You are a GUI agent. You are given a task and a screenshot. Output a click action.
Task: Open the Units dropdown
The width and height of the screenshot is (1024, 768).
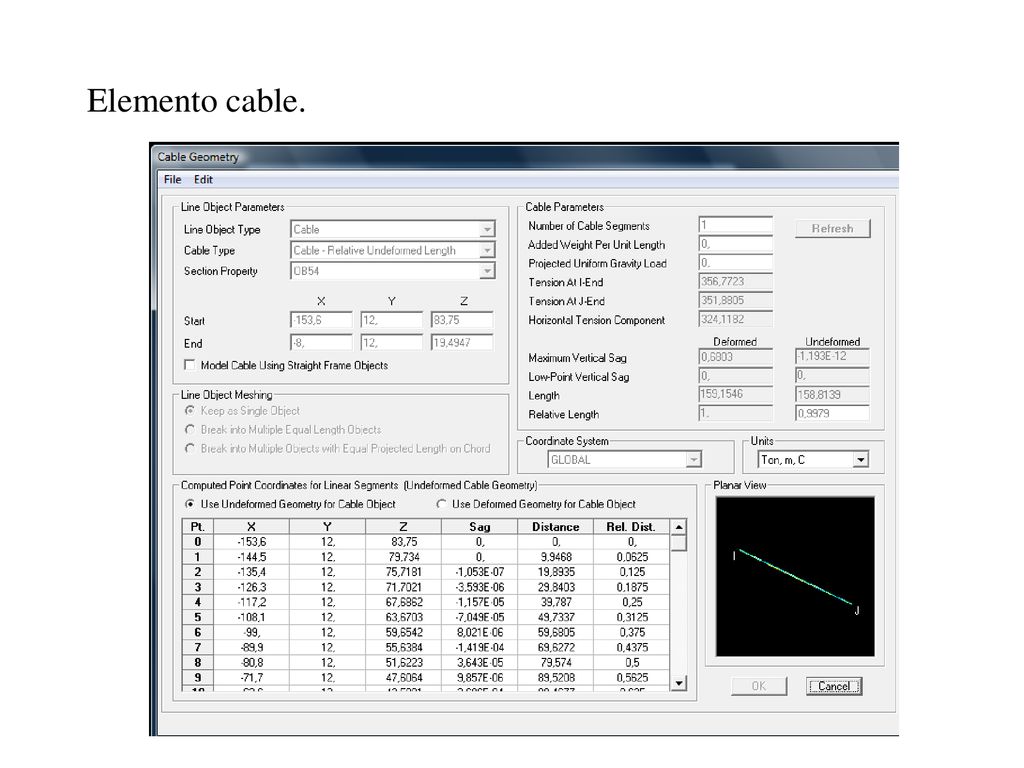(861, 460)
